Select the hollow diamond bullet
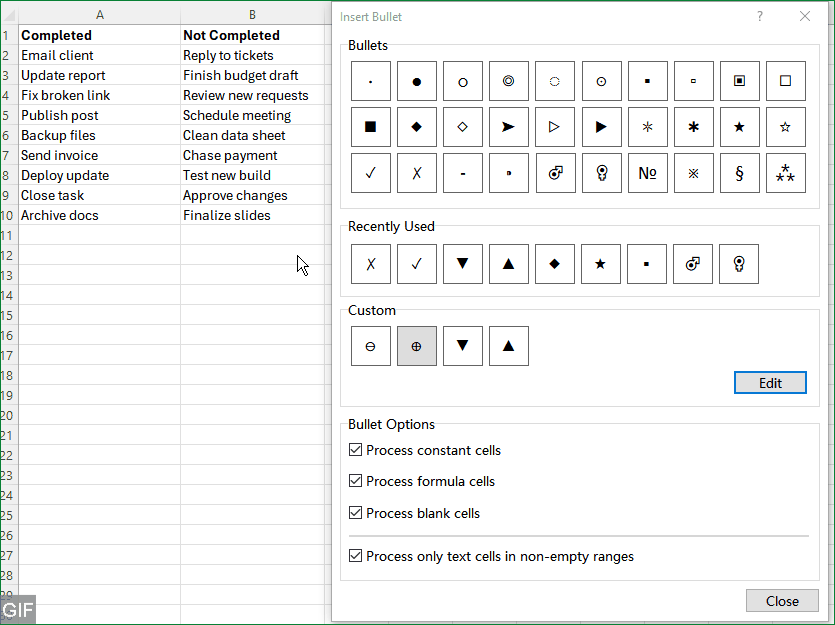The height and width of the screenshot is (625, 835). [x=463, y=127]
